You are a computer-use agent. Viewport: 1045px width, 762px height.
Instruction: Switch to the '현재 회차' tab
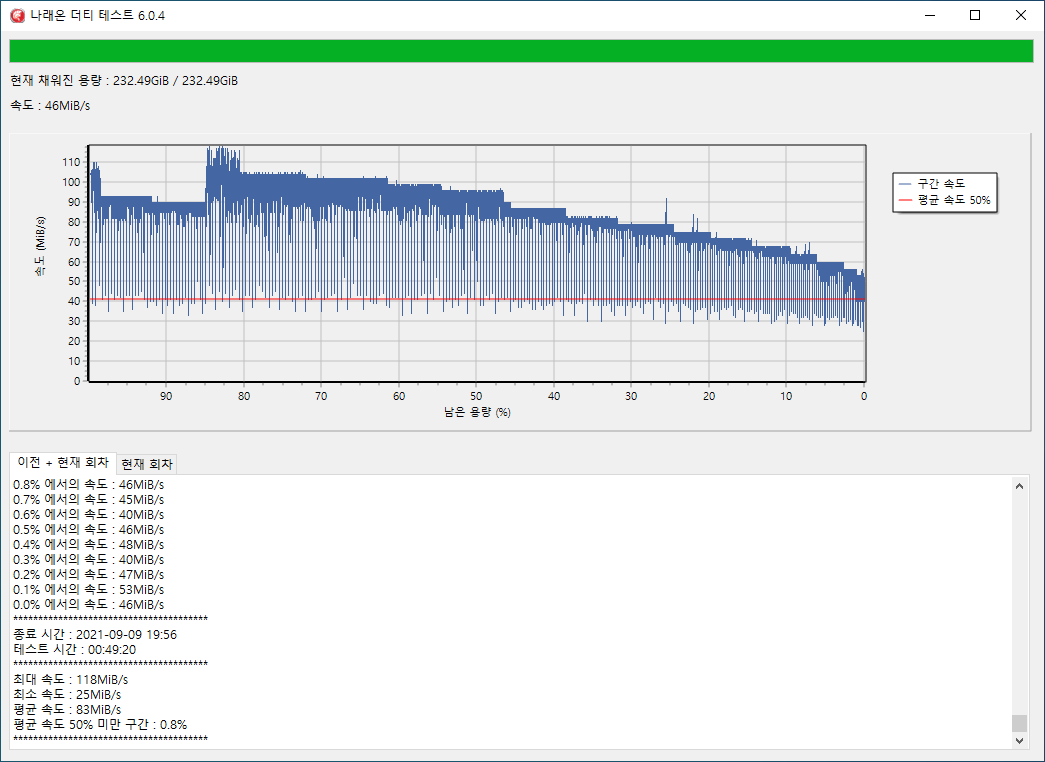point(147,464)
